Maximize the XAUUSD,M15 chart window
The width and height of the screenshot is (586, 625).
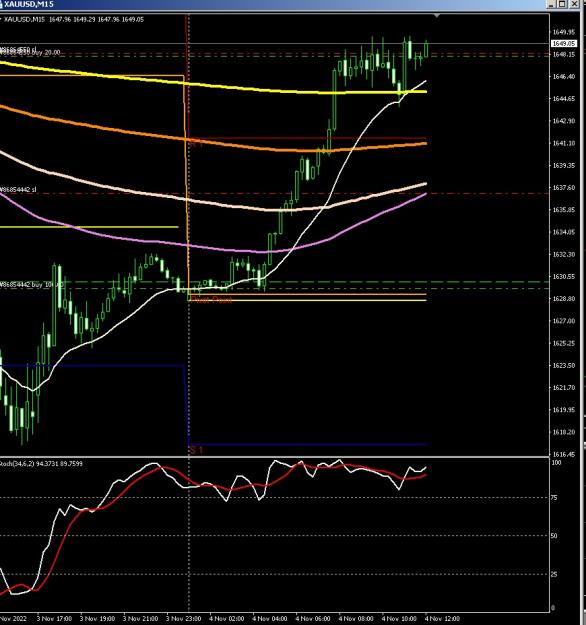(x=562, y=4)
